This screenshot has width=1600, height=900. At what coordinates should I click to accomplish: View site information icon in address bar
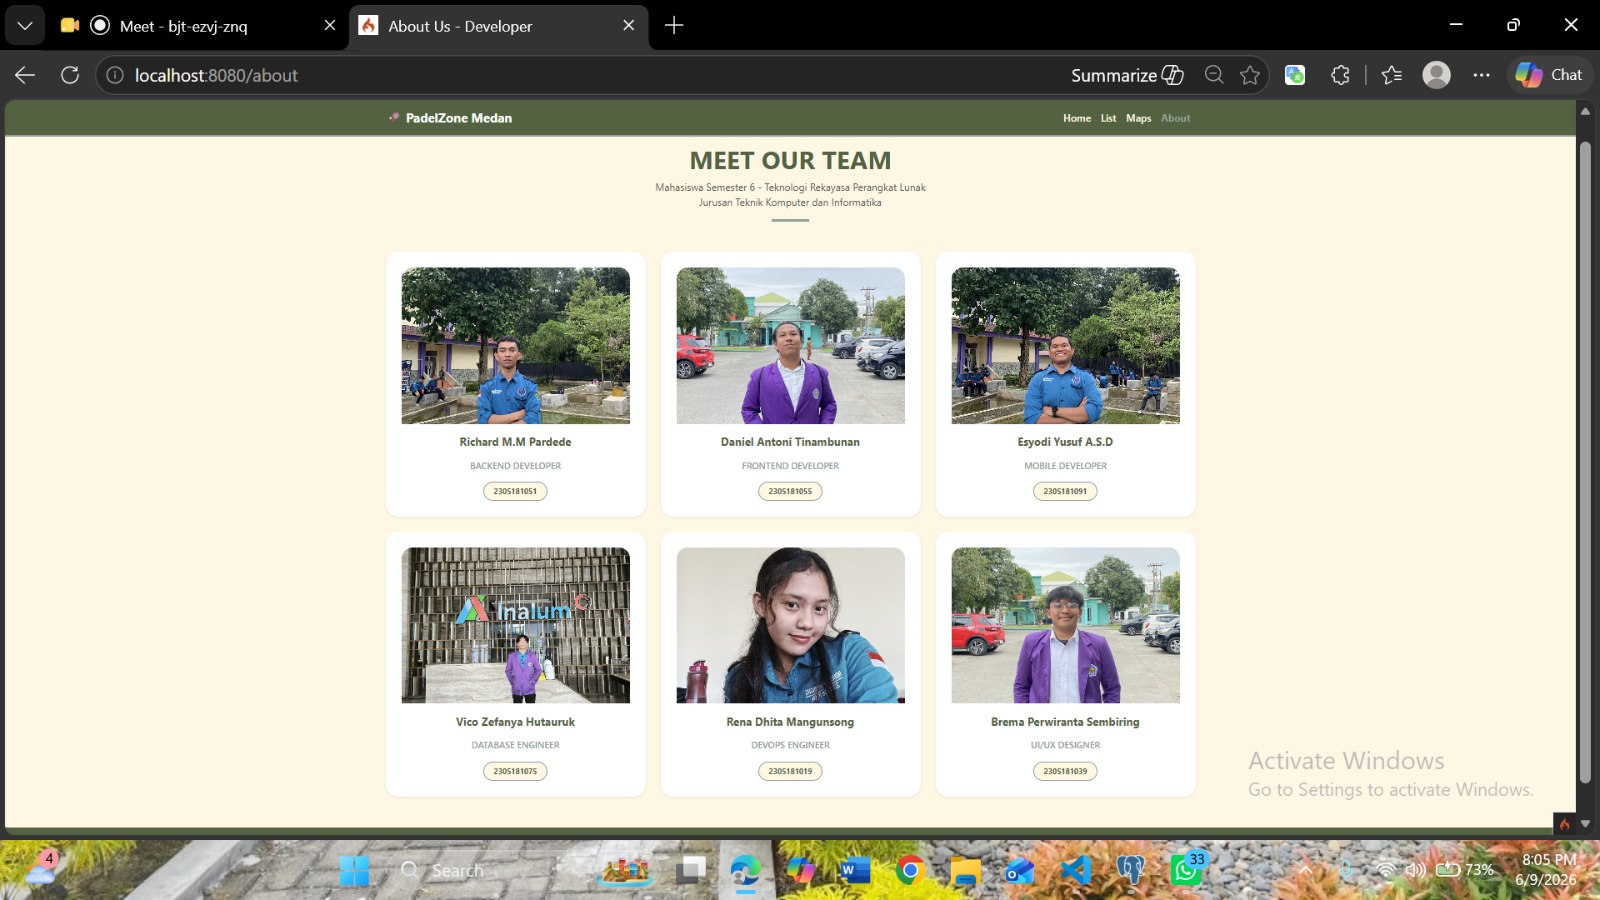coord(115,75)
